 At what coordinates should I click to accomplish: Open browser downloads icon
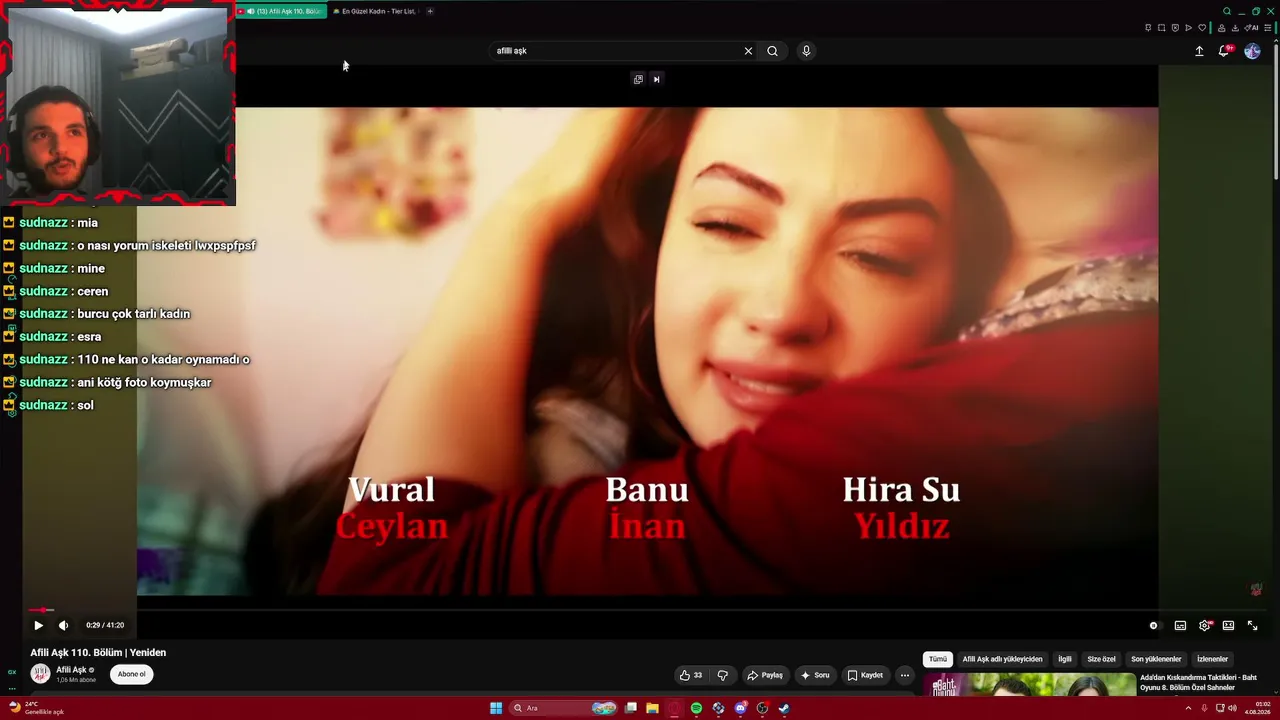(1235, 28)
